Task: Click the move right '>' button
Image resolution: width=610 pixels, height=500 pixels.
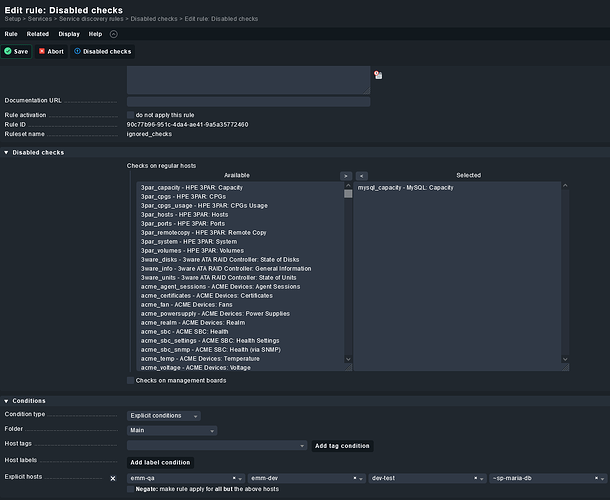Action: 346,176
